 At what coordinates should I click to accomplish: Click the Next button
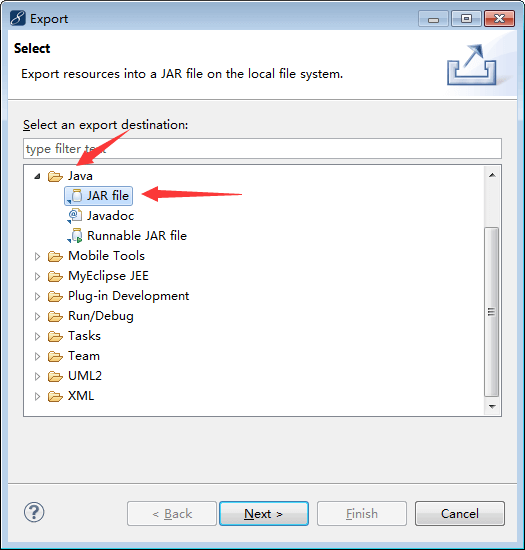[x=264, y=514]
